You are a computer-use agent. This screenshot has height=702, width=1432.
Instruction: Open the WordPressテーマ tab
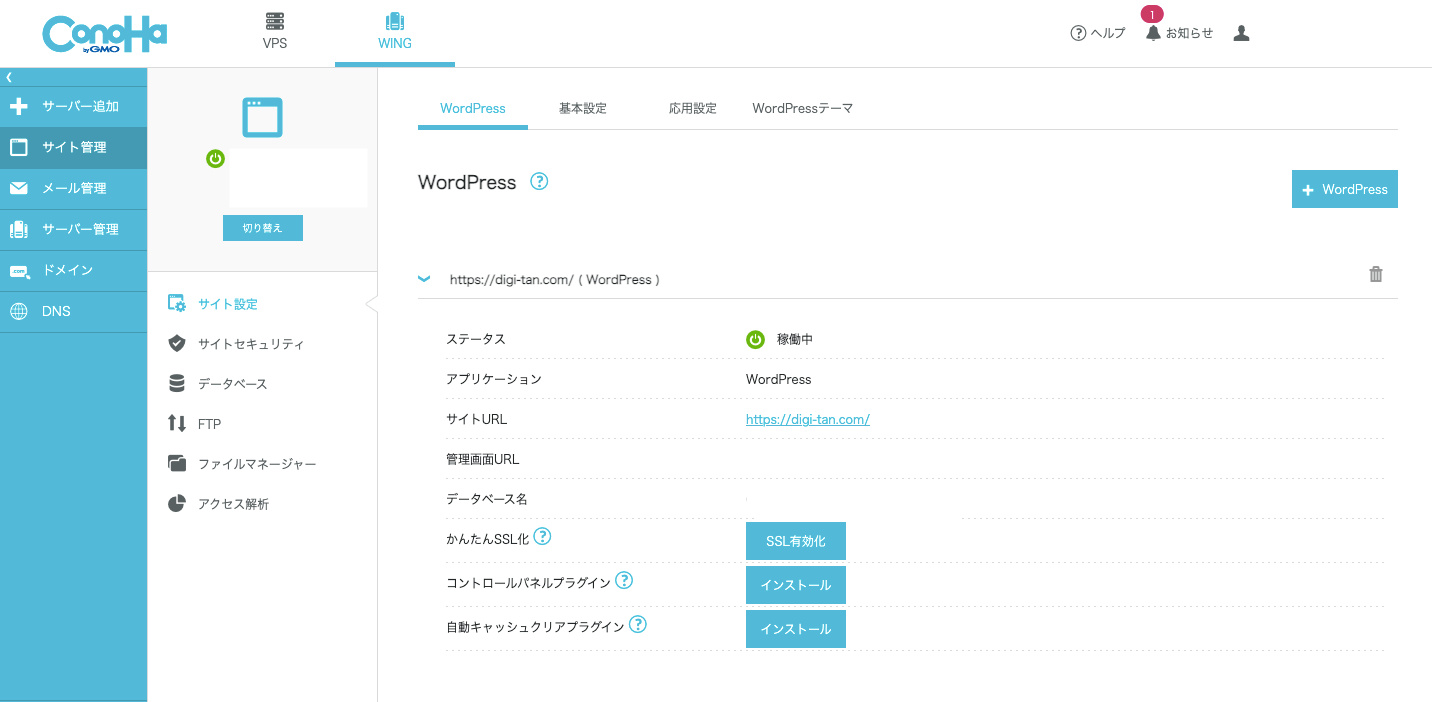[802, 108]
